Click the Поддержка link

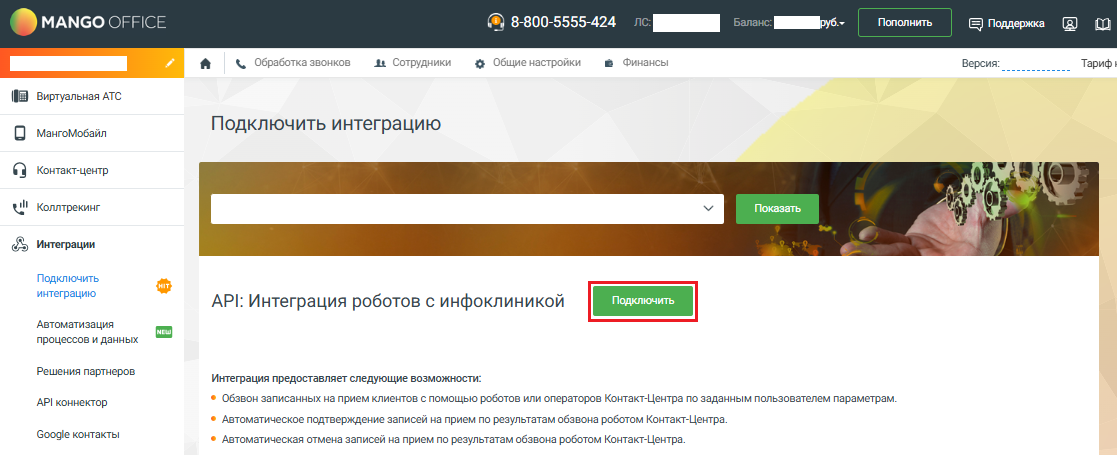[x=1016, y=23]
